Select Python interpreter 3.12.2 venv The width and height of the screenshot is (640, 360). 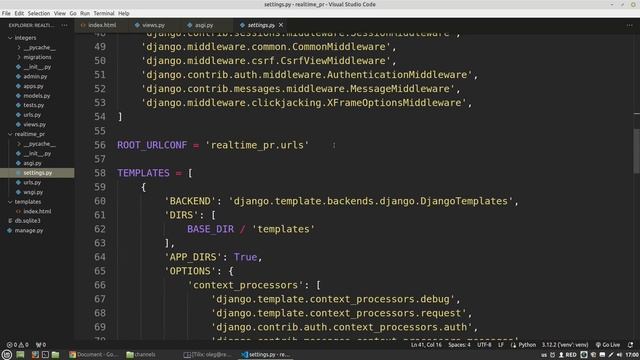pos(565,345)
